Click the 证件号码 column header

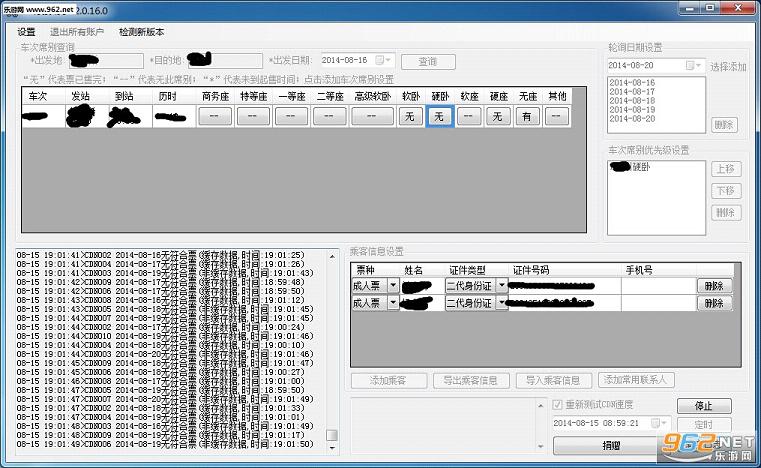tap(531, 270)
